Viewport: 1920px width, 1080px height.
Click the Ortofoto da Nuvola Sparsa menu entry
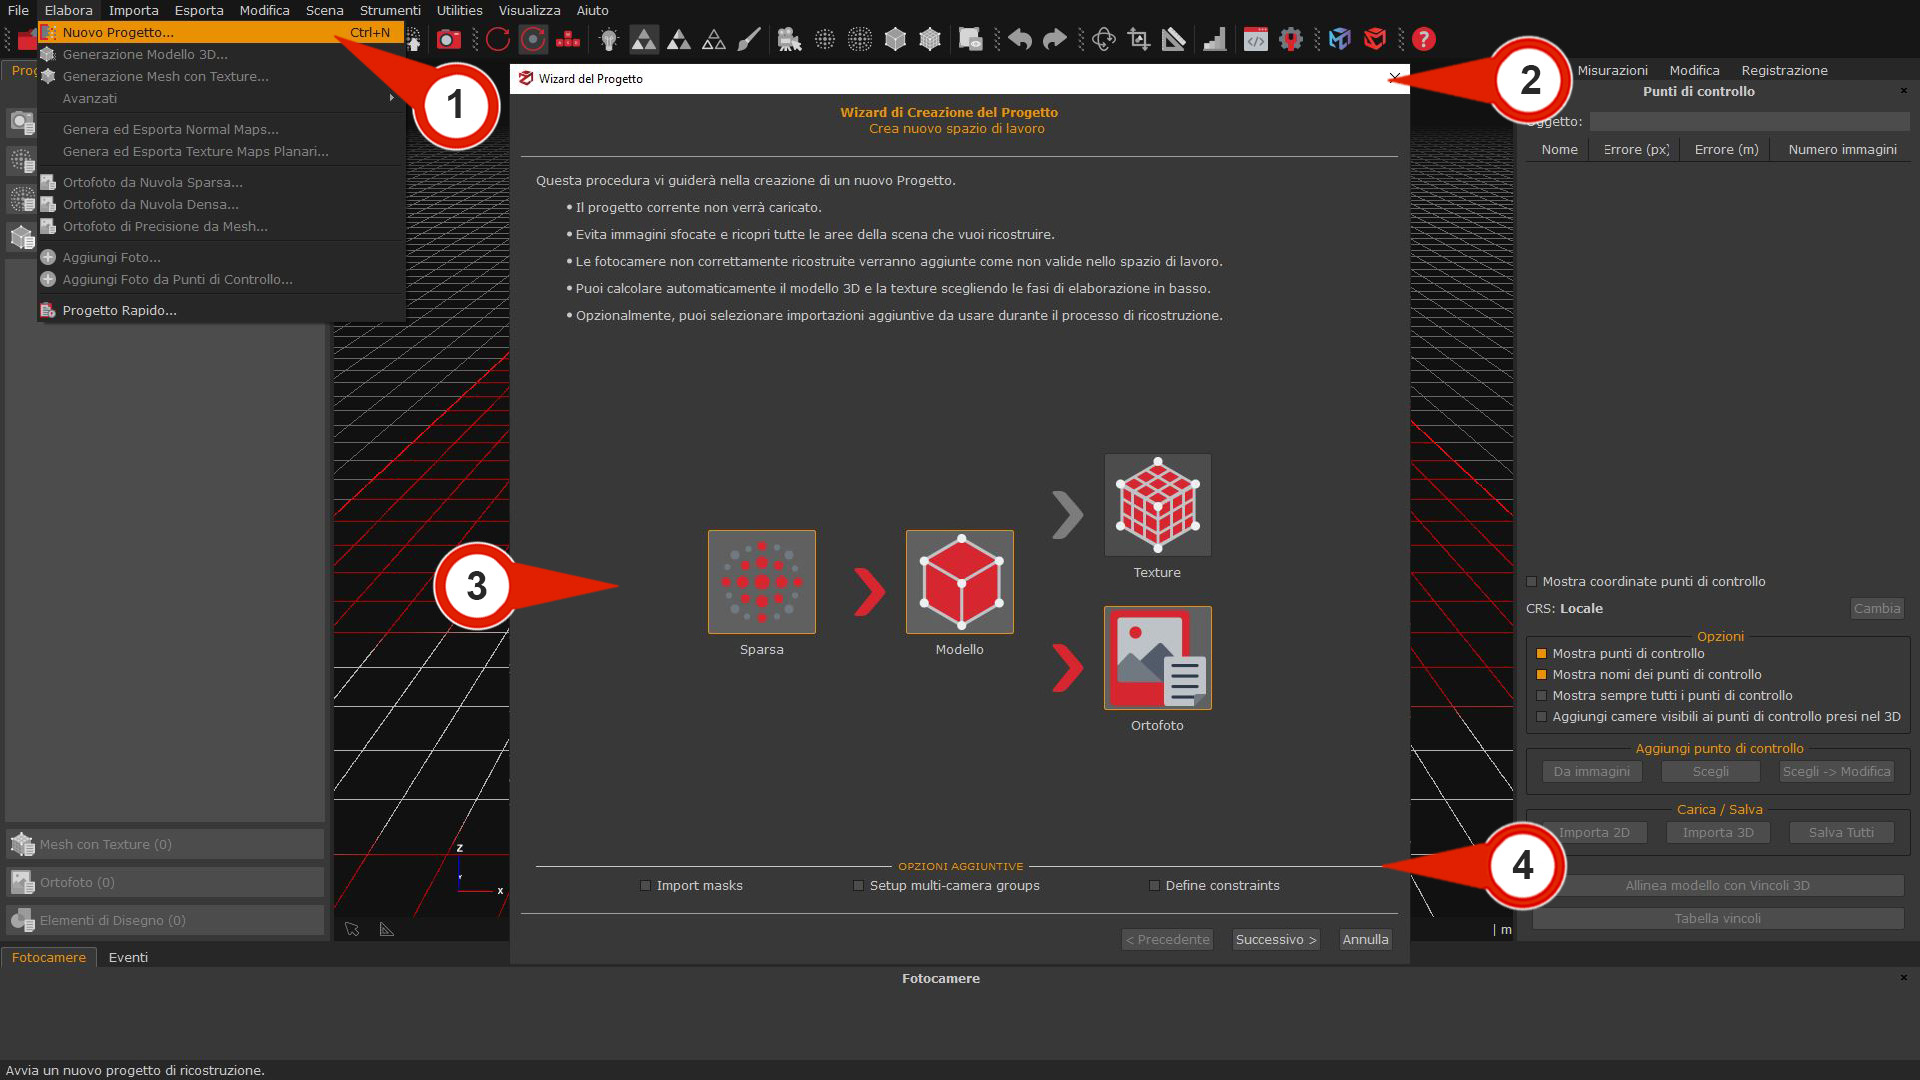[221, 182]
